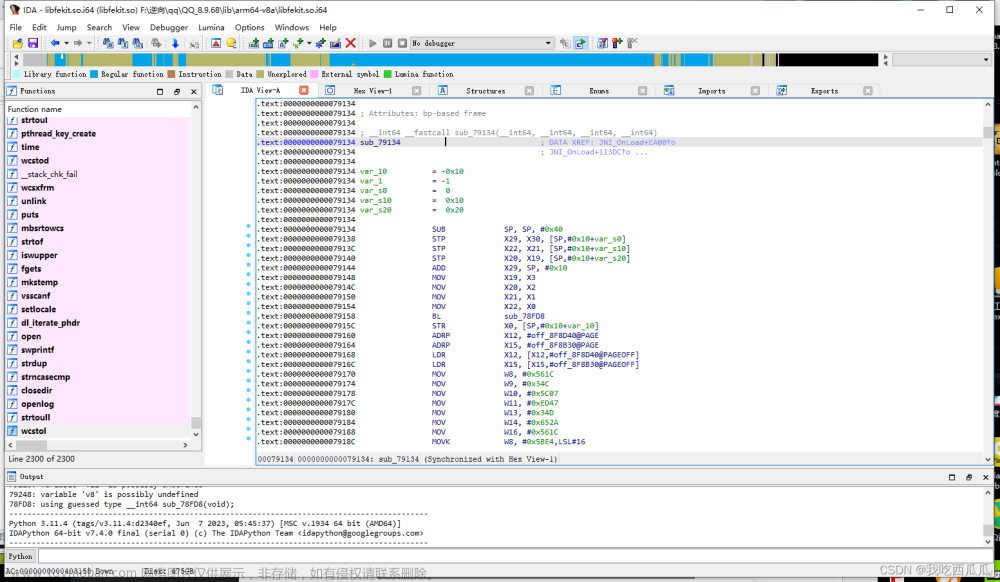Jump back with the left arrow icon
1000x582 pixels.
(55, 43)
